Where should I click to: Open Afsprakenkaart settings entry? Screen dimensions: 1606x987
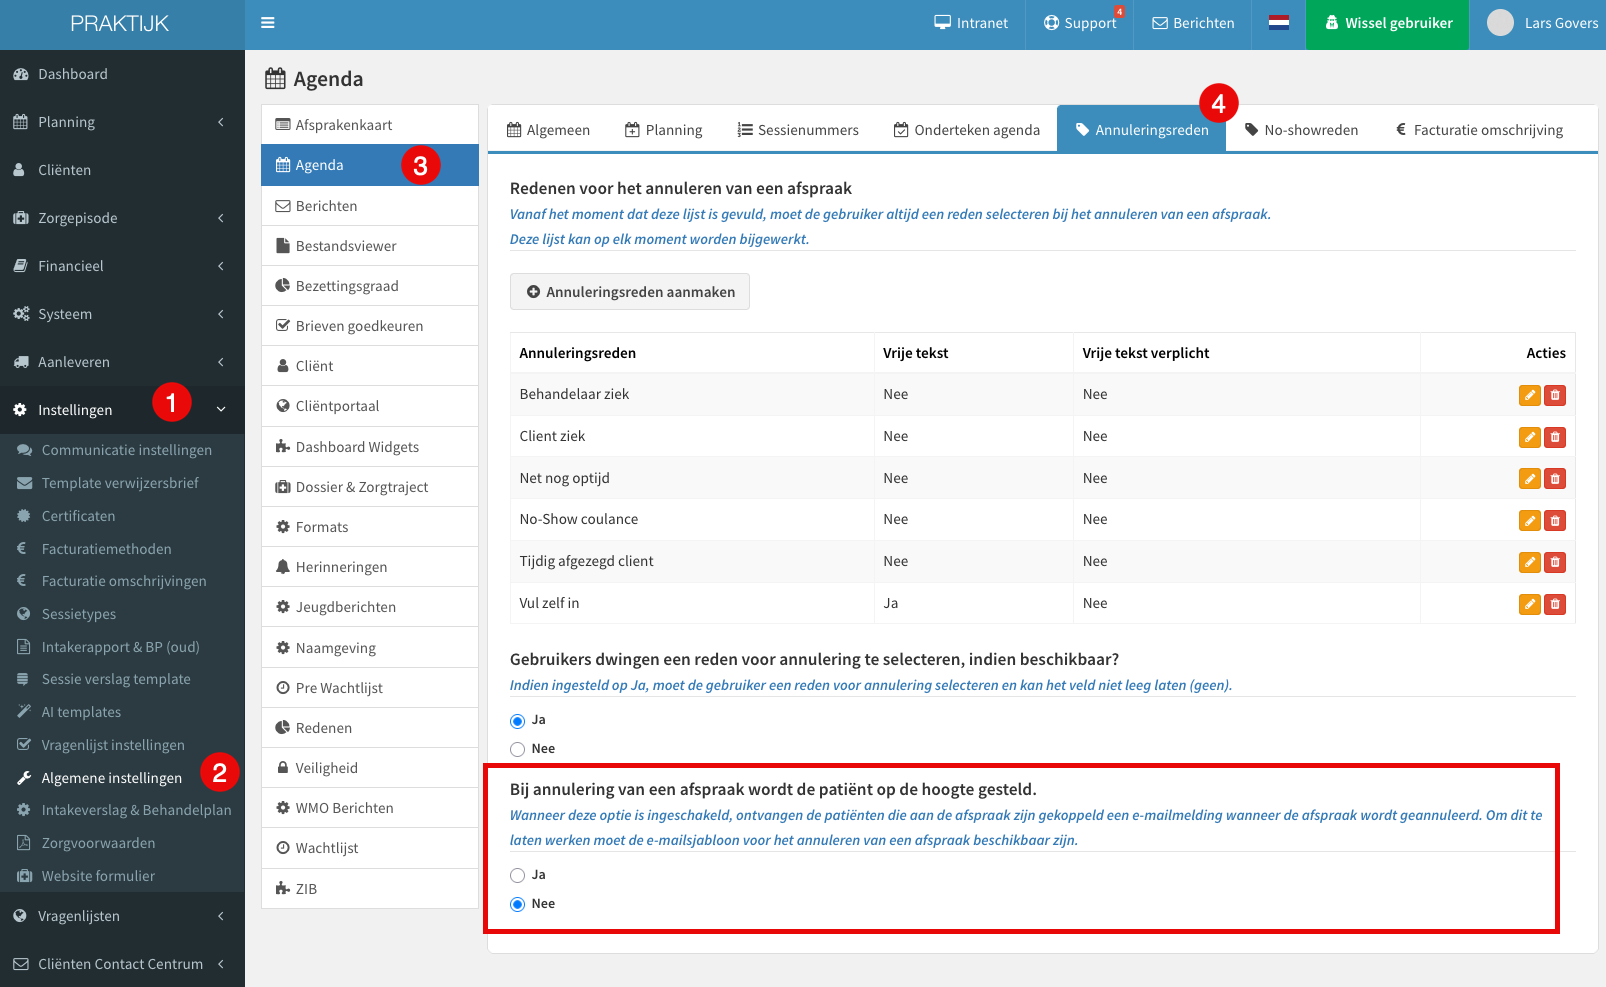(370, 125)
